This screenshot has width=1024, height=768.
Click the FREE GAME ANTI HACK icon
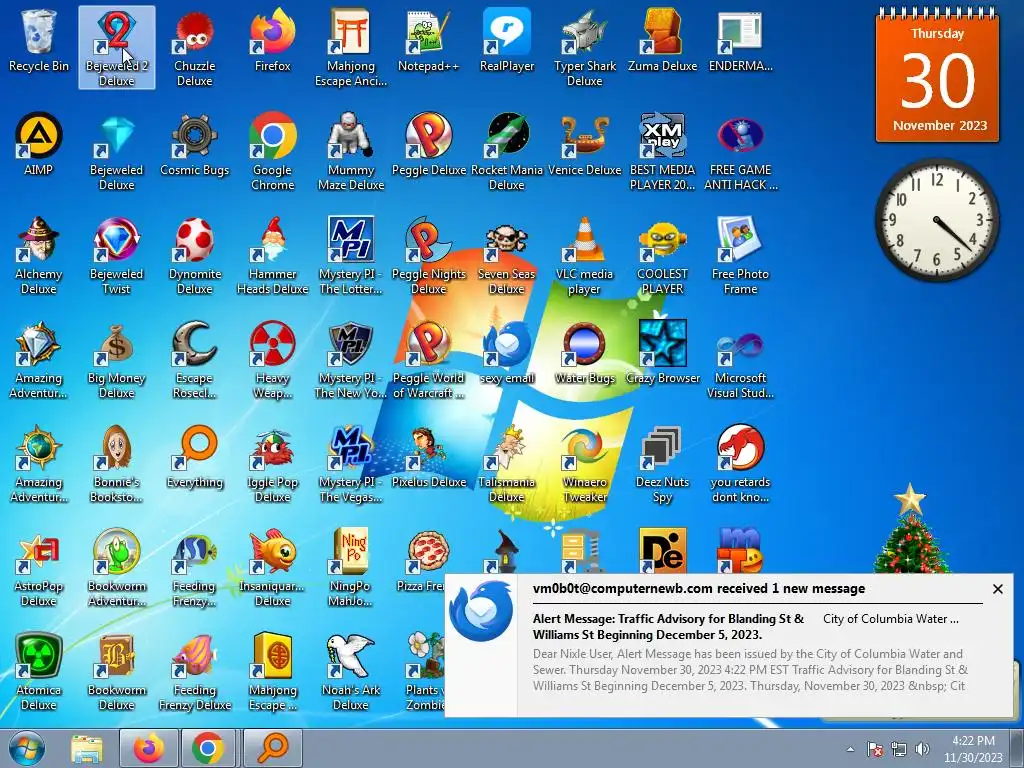740,152
